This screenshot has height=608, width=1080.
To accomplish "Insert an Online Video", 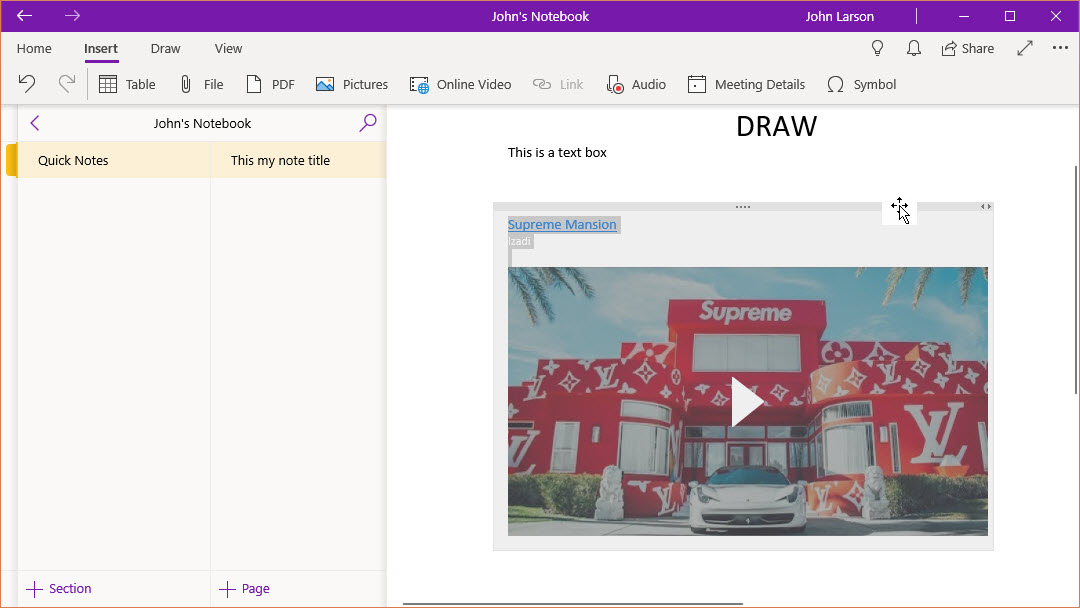I will [460, 85].
